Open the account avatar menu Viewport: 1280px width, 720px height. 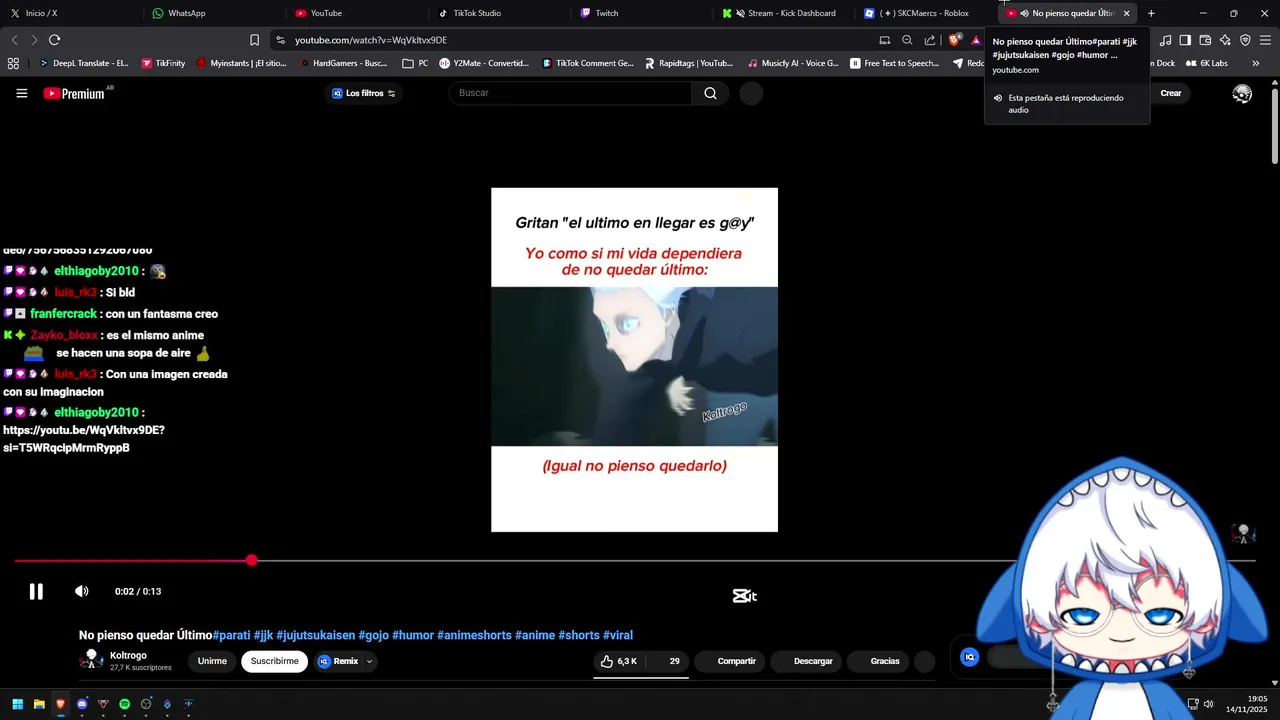[x=1242, y=93]
